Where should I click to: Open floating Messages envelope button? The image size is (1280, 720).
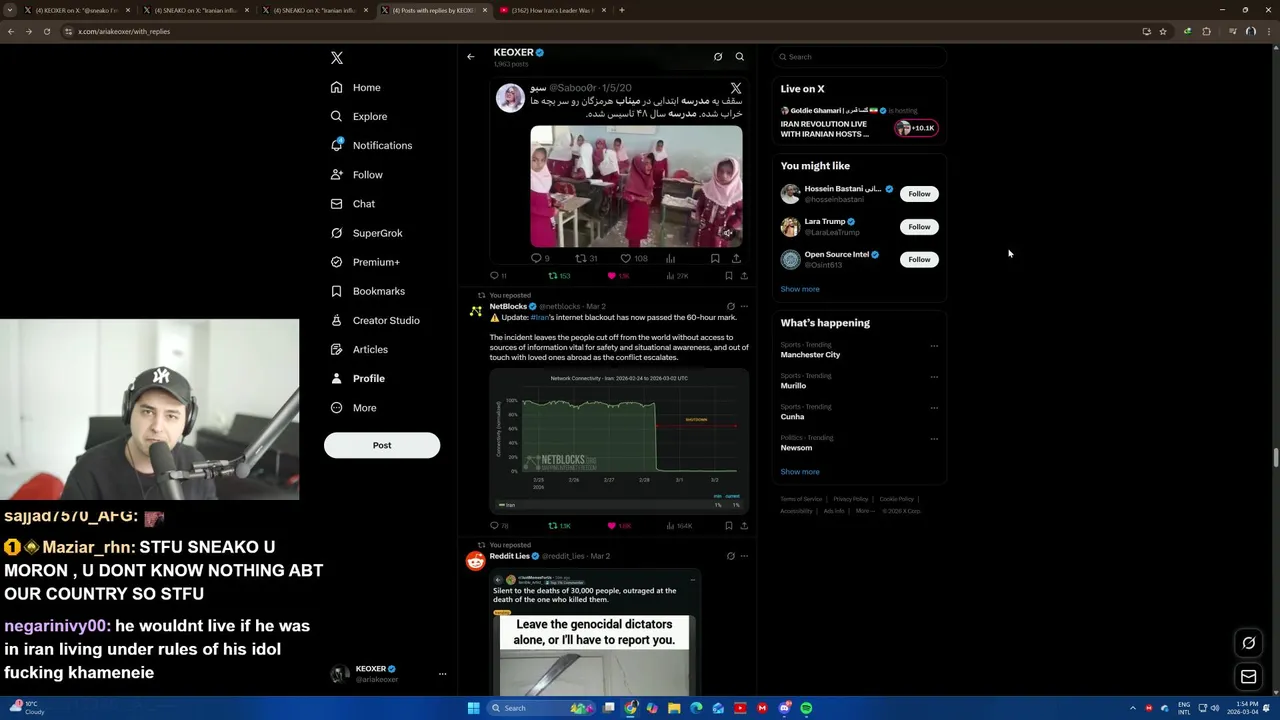(1249, 677)
